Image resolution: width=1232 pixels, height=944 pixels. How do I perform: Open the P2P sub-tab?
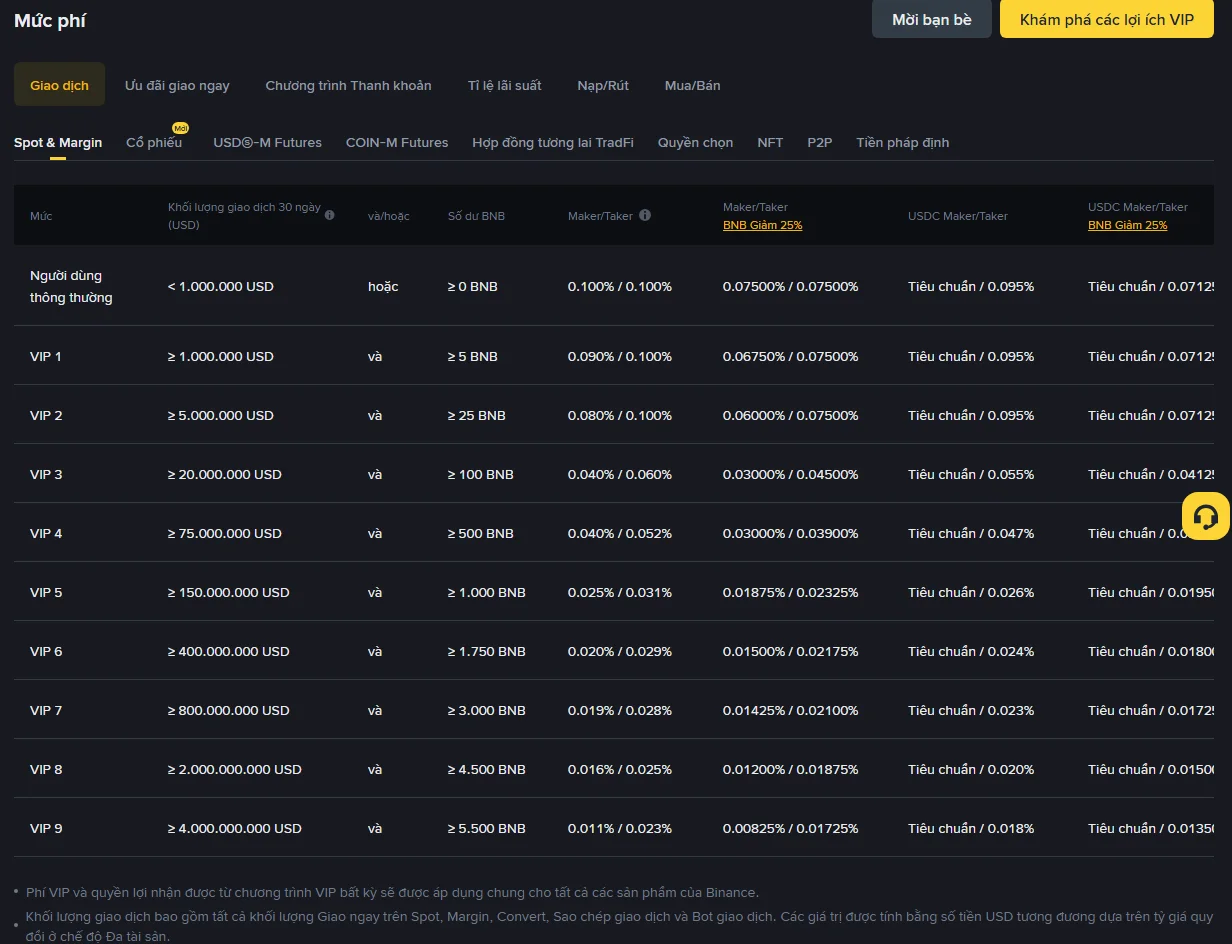click(820, 142)
